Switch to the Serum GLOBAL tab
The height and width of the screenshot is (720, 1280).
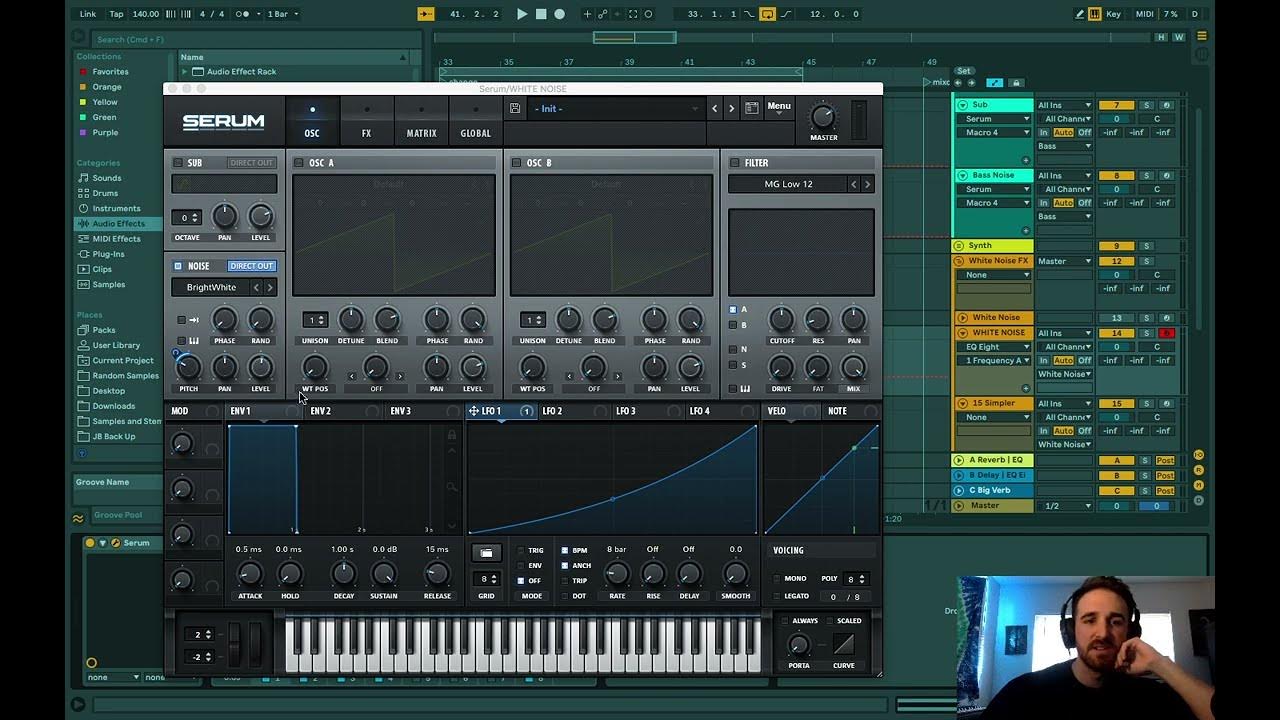[476, 122]
